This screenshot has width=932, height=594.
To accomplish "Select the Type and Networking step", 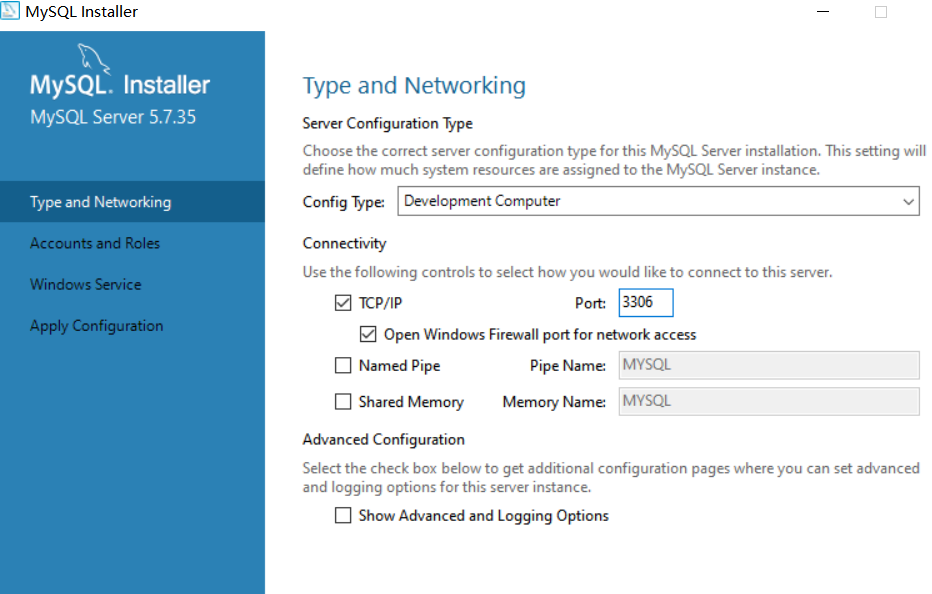I will (133, 202).
